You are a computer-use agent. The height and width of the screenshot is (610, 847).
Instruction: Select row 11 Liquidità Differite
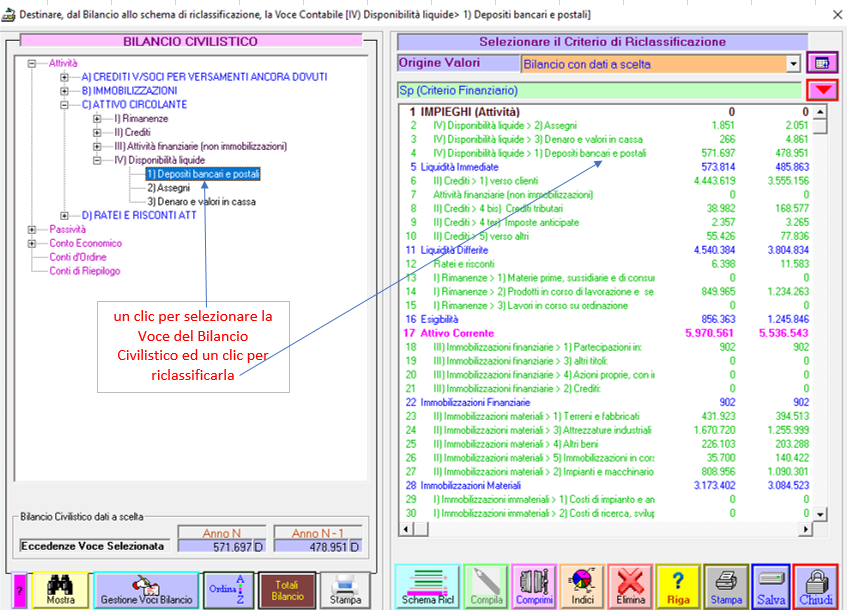pos(608,250)
